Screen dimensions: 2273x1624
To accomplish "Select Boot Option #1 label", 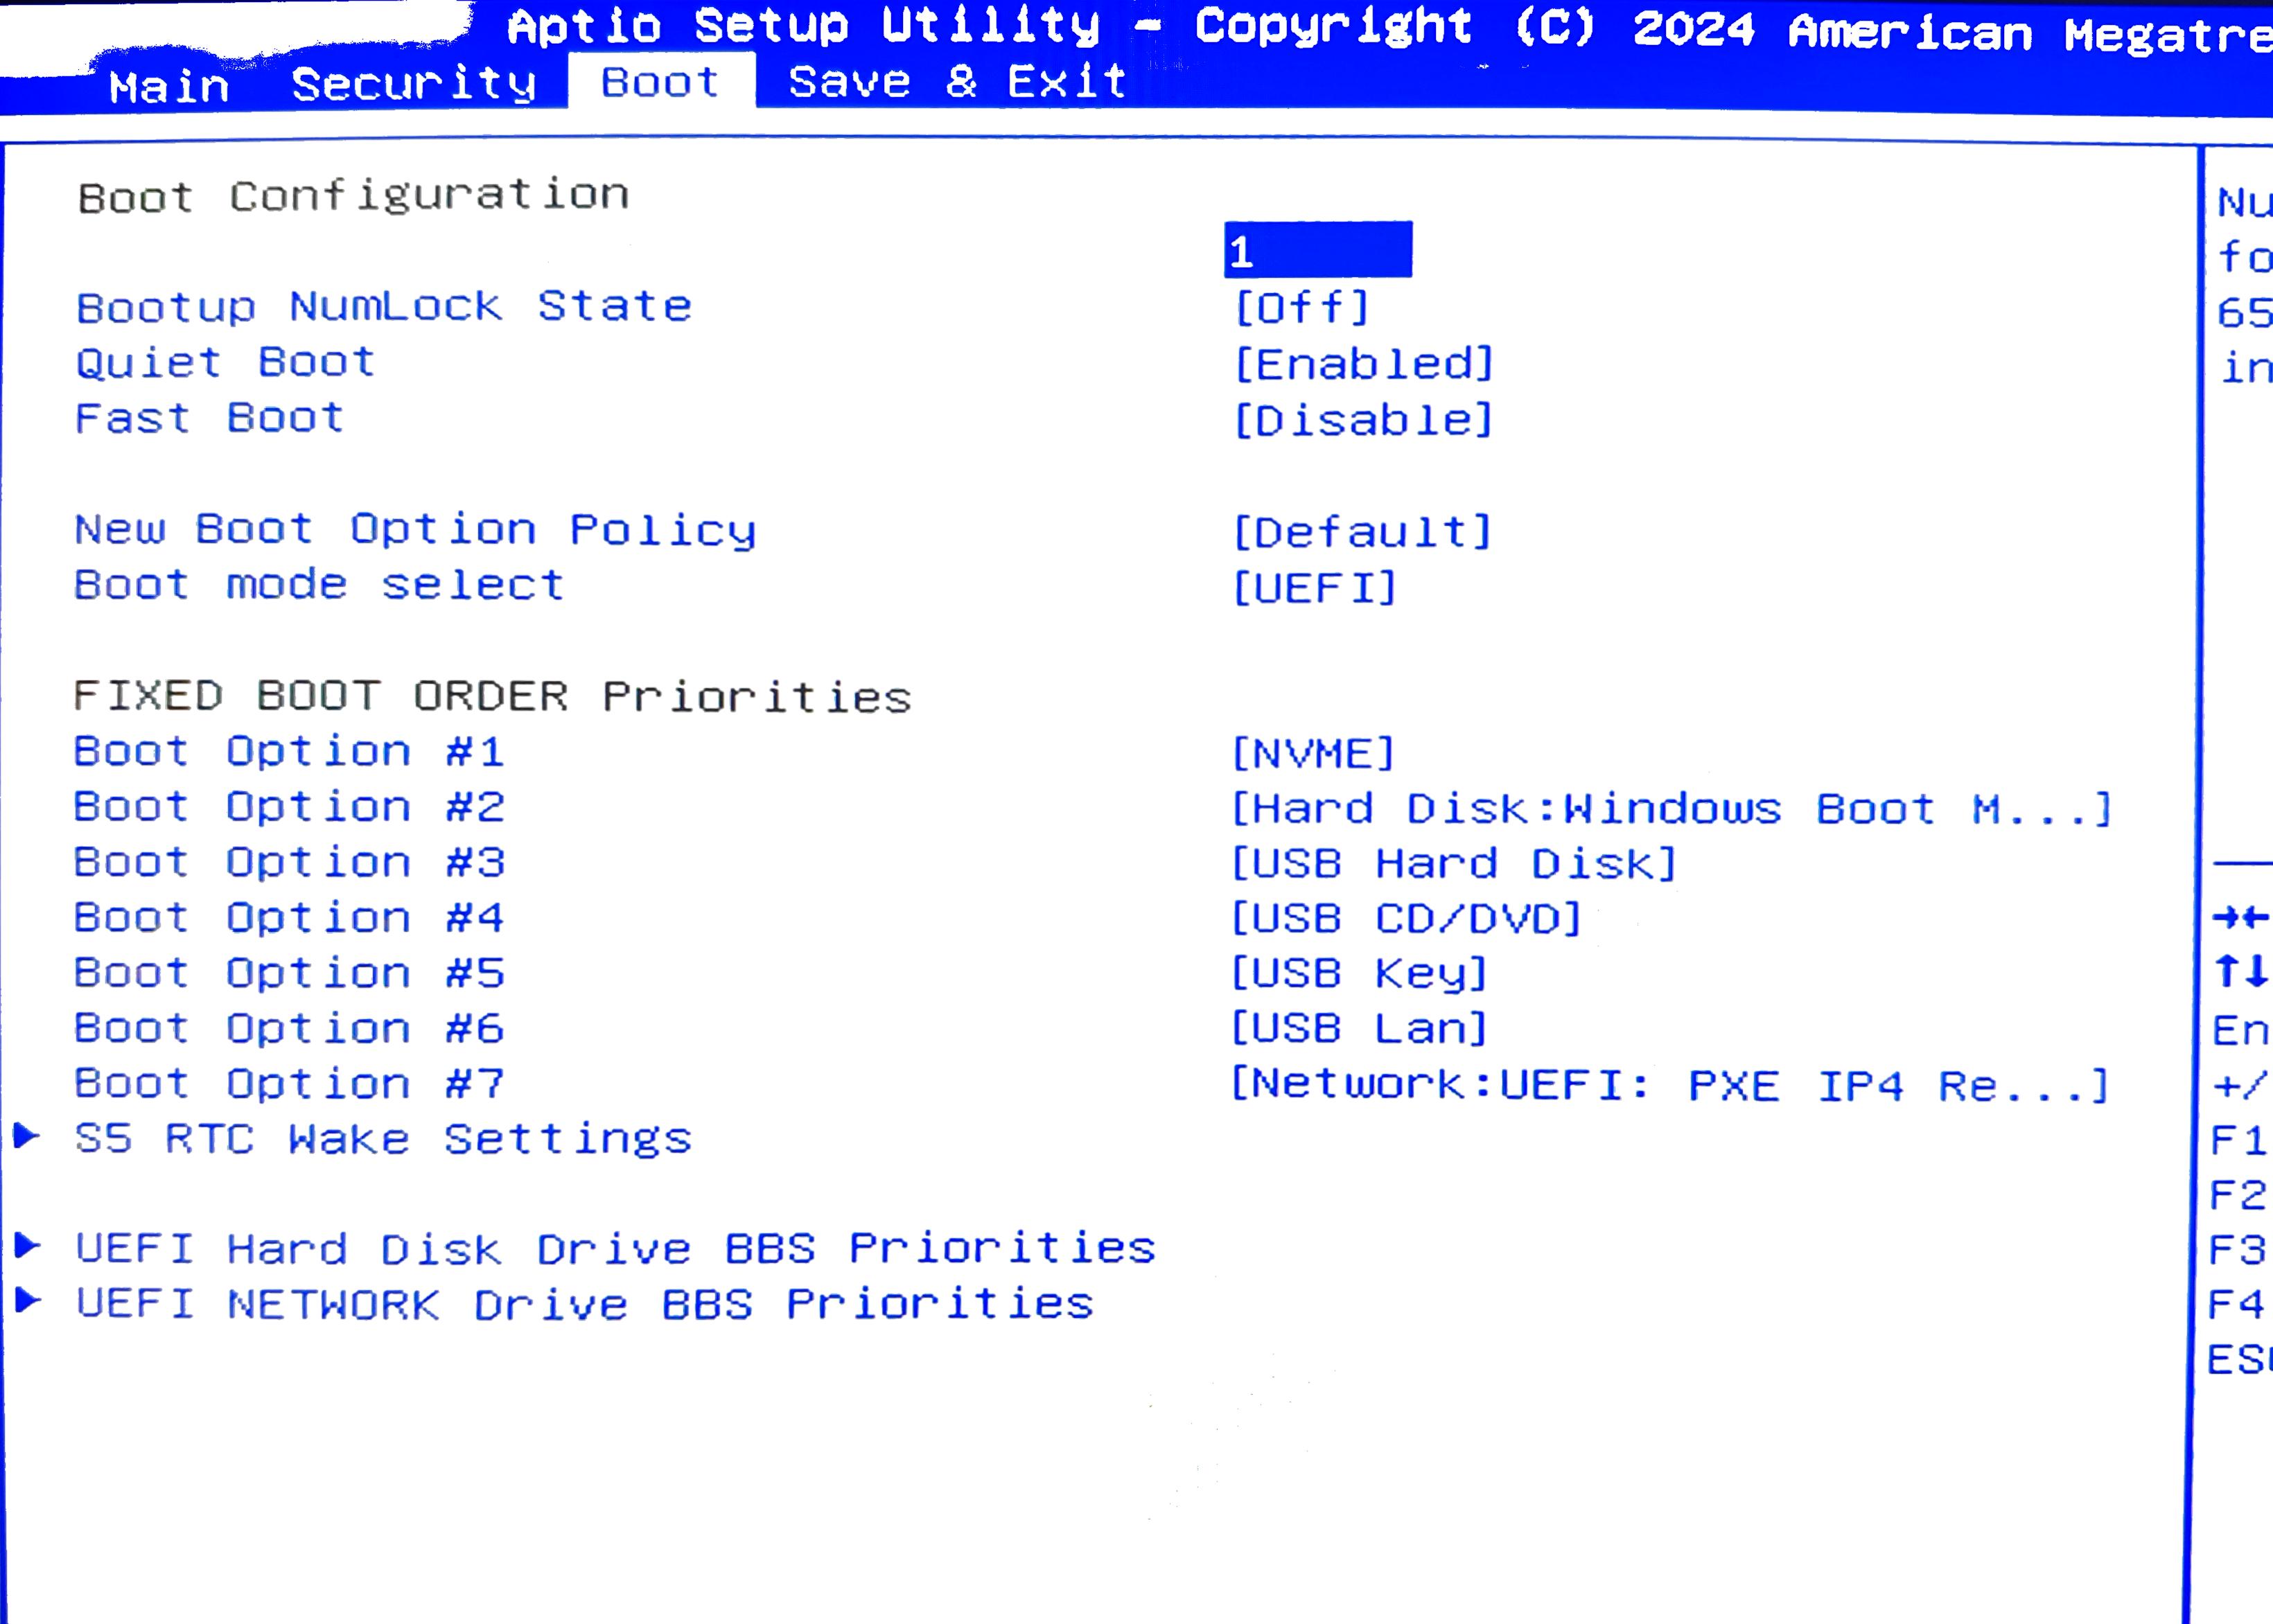I will click(x=289, y=751).
